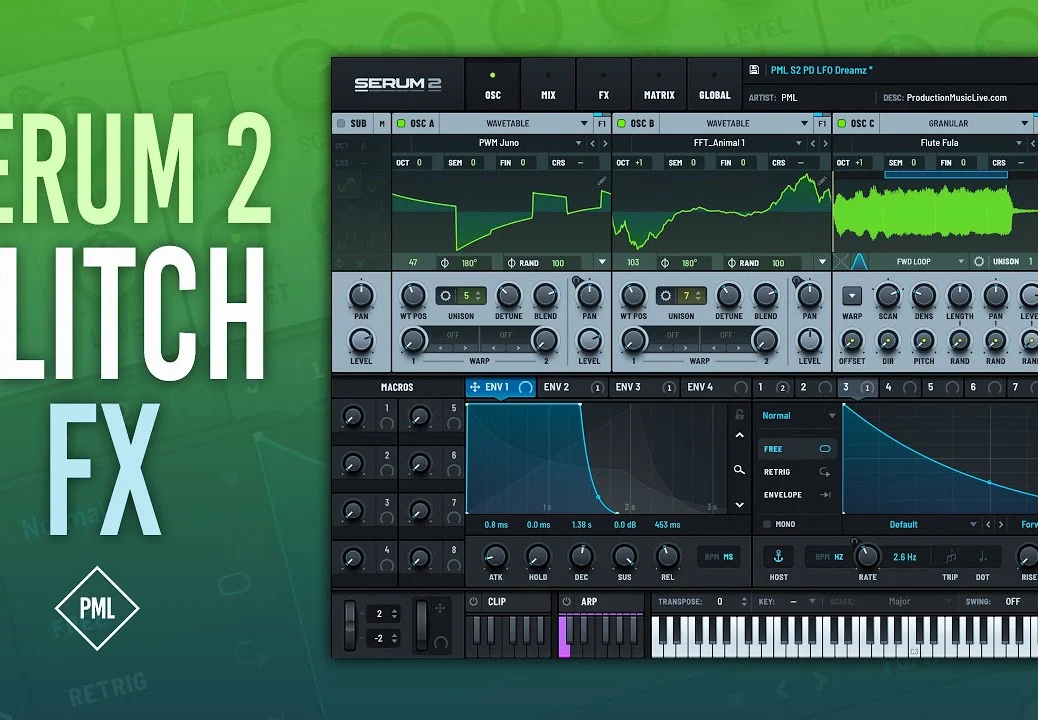Enable the SUB oscillator

tap(341, 123)
